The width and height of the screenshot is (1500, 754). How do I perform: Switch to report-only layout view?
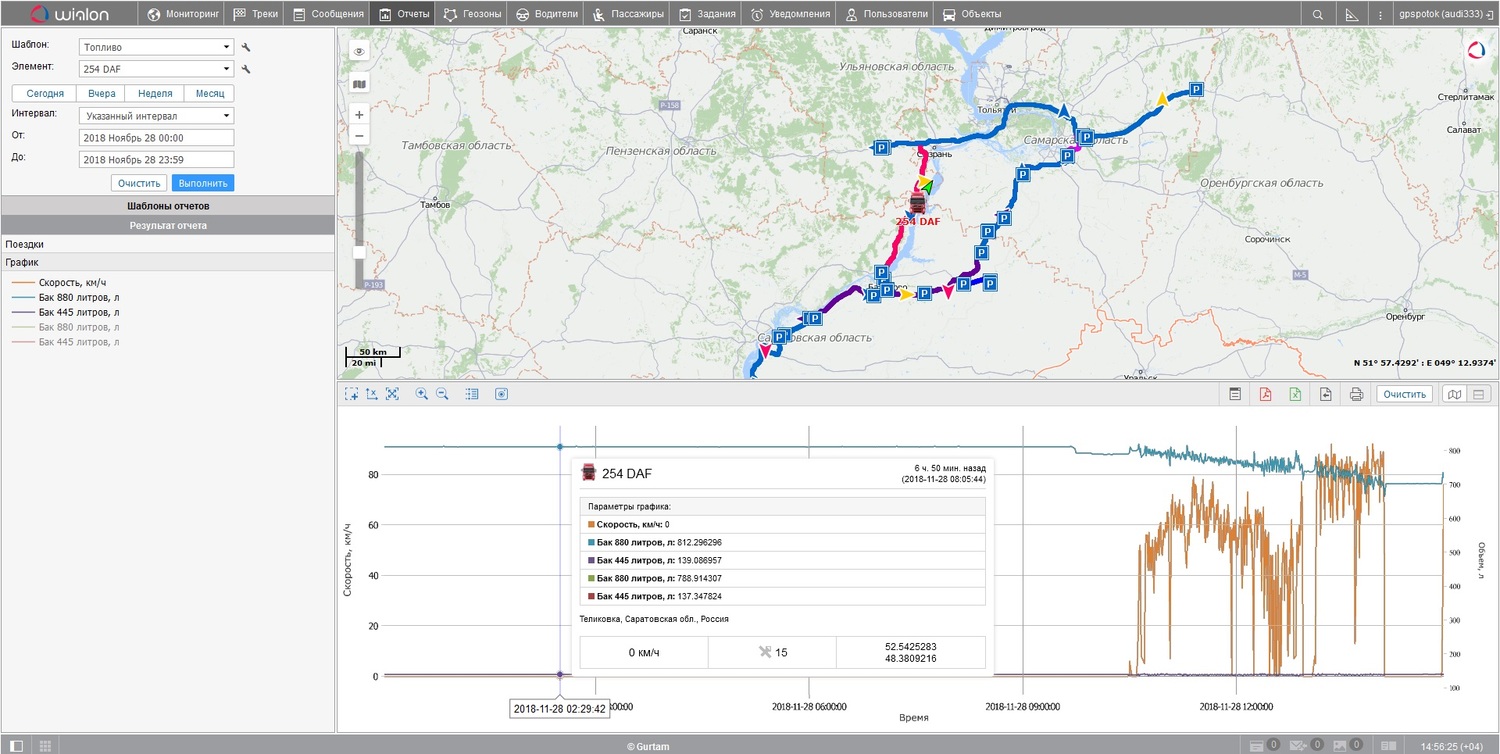coord(1480,394)
